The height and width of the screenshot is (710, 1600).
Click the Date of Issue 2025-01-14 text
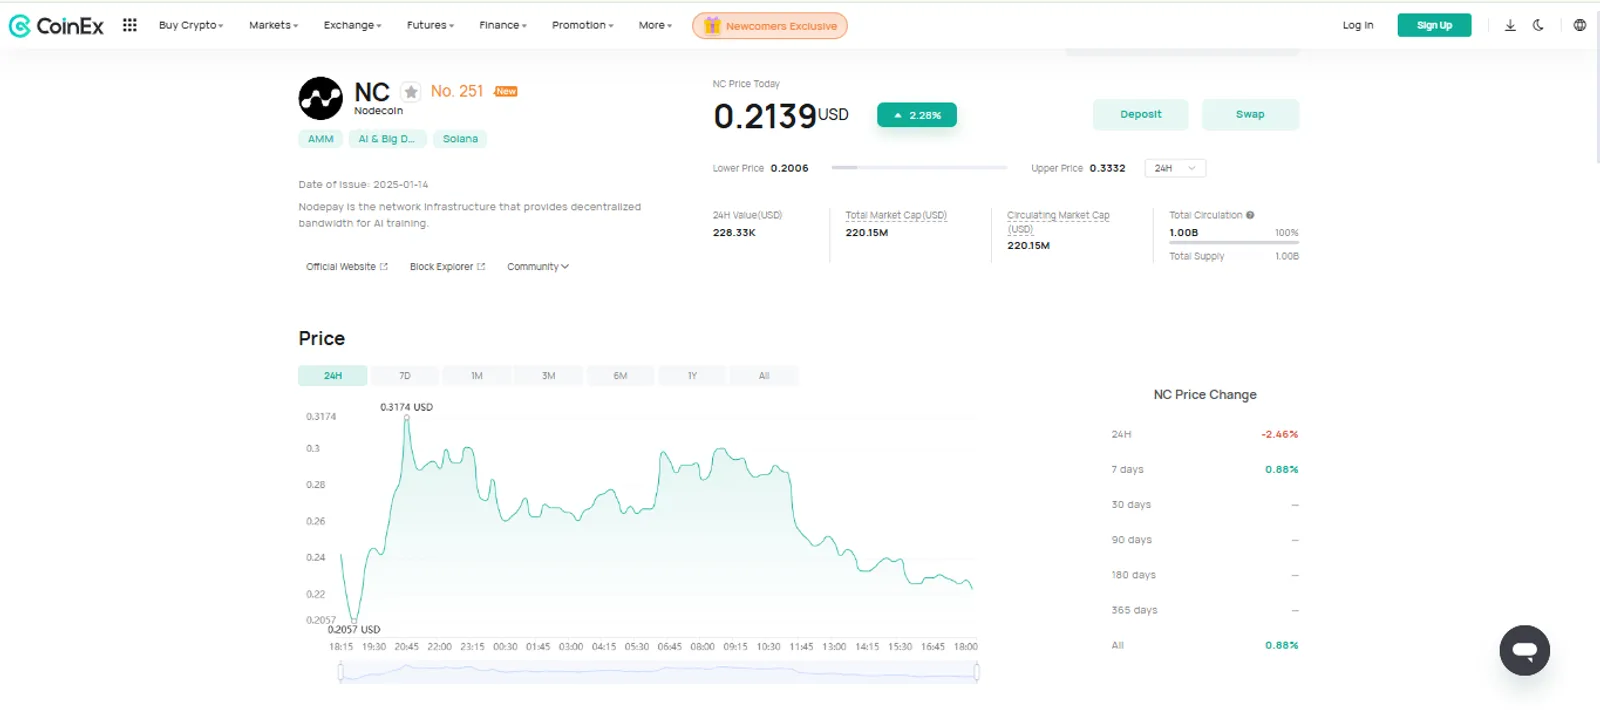click(363, 184)
